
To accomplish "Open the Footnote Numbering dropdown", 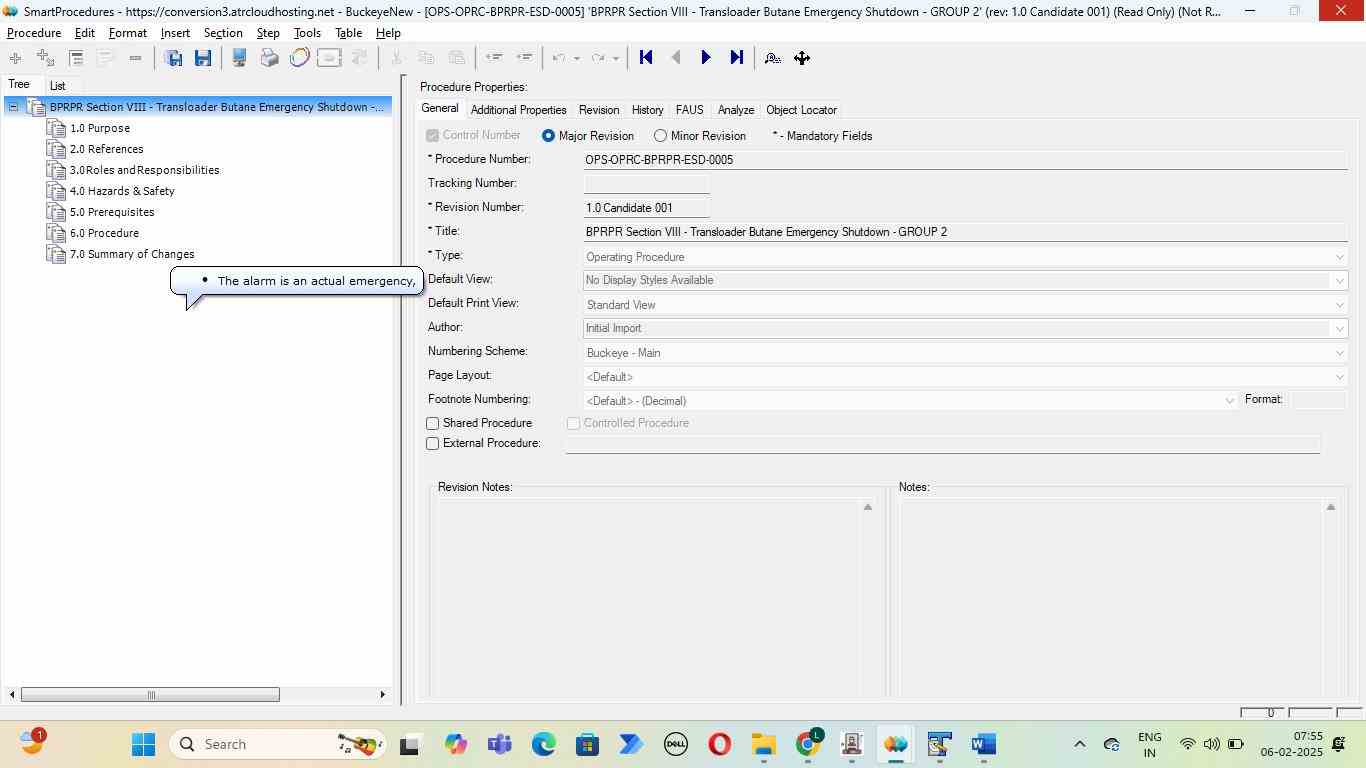I will [1230, 401].
